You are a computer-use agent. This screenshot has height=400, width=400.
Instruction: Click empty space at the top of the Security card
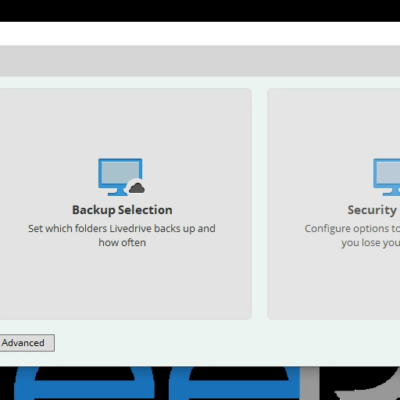click(x=333, y=120)
